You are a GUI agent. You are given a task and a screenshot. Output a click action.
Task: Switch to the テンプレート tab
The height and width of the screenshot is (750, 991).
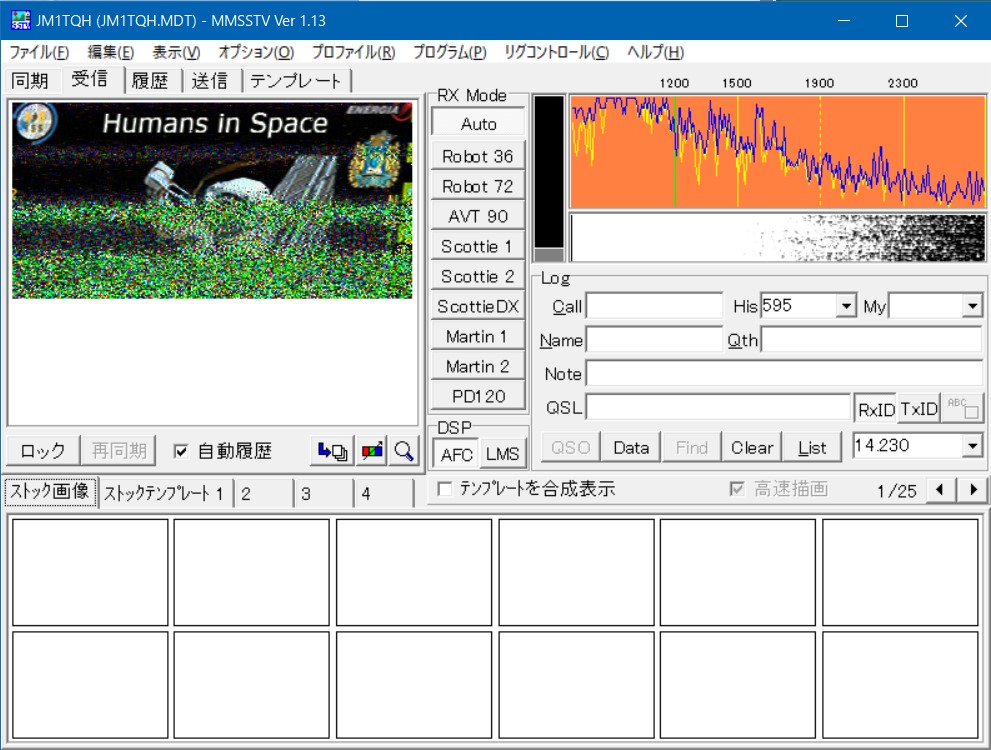point(295,80)
